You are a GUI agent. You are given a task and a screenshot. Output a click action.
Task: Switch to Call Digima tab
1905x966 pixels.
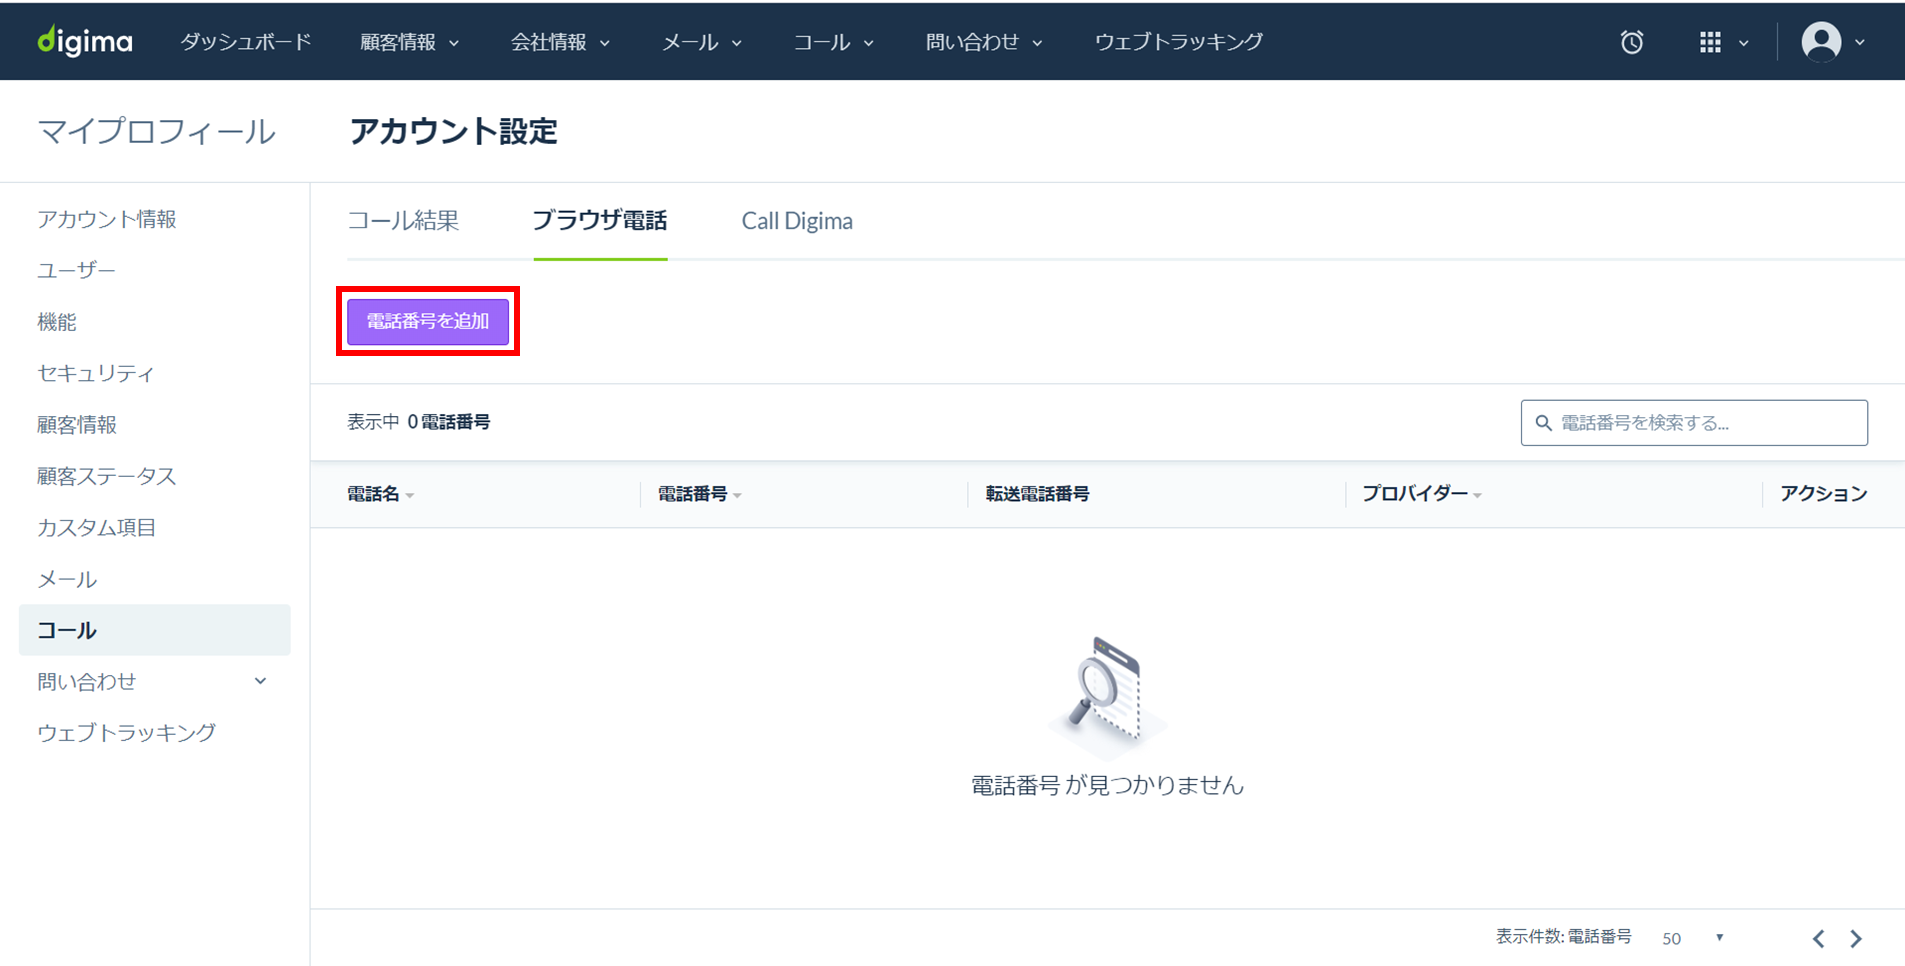(797, 221)
